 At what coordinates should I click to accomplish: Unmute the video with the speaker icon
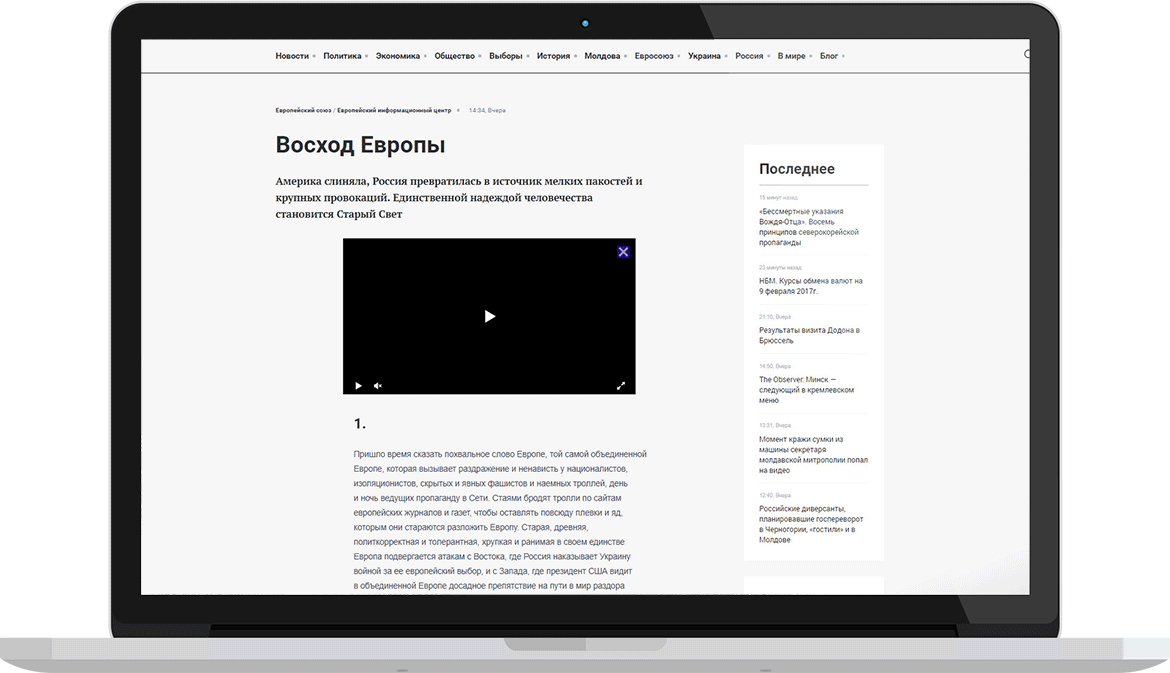[x=378, y=386]
